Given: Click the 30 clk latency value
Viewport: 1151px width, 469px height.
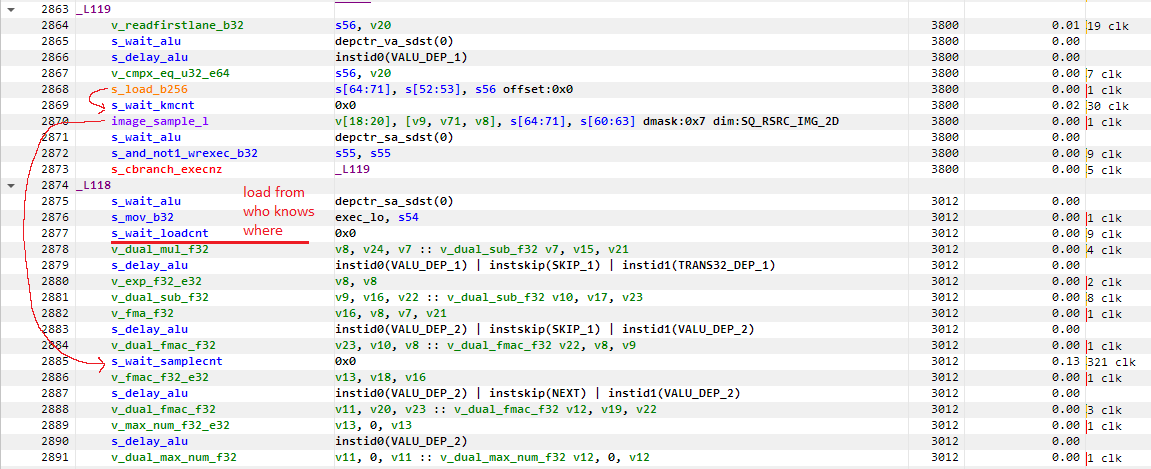Looking at the screenshot, I should (1106, 105).
